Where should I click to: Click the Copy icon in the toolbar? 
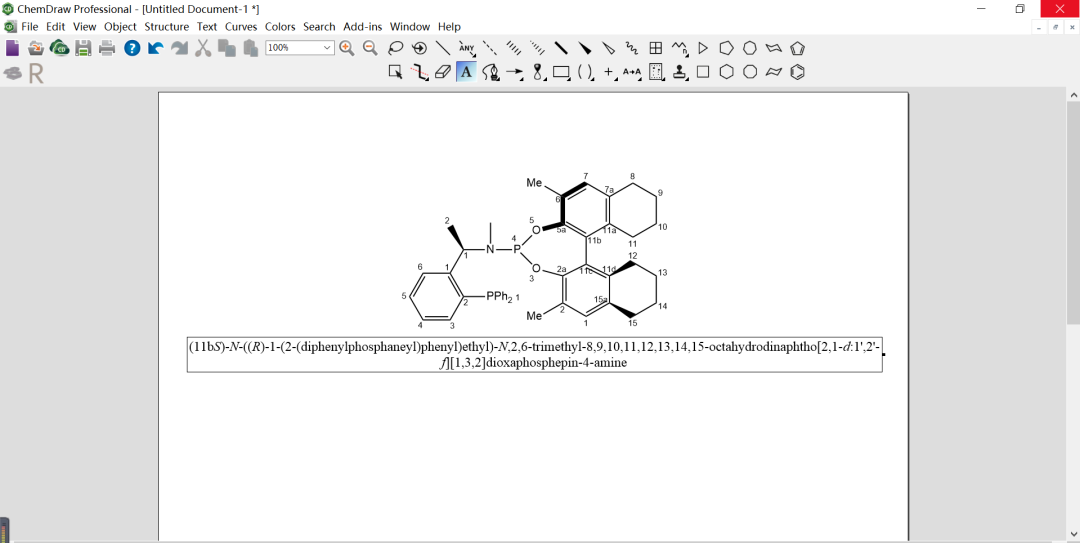coord(226,48)
